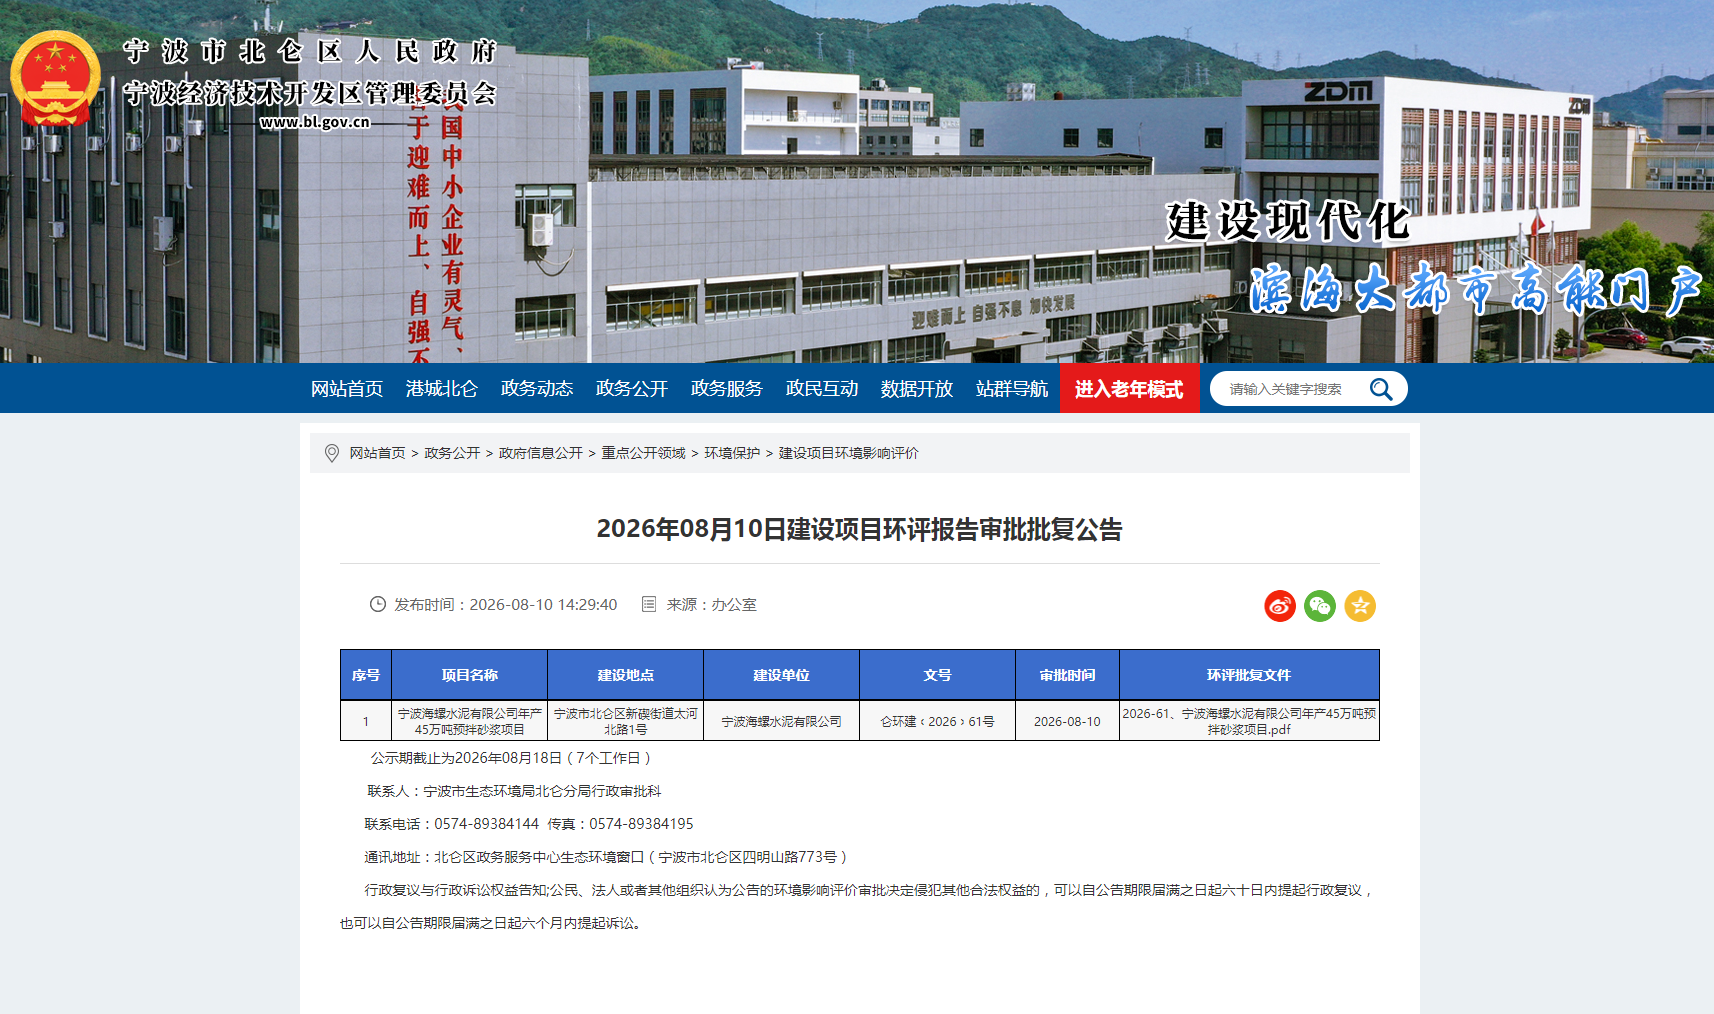The image size is (1714, 1014).
Task: Click the yellow star favorites icon
Action: pyautogui.click(x=1360, y=606)
